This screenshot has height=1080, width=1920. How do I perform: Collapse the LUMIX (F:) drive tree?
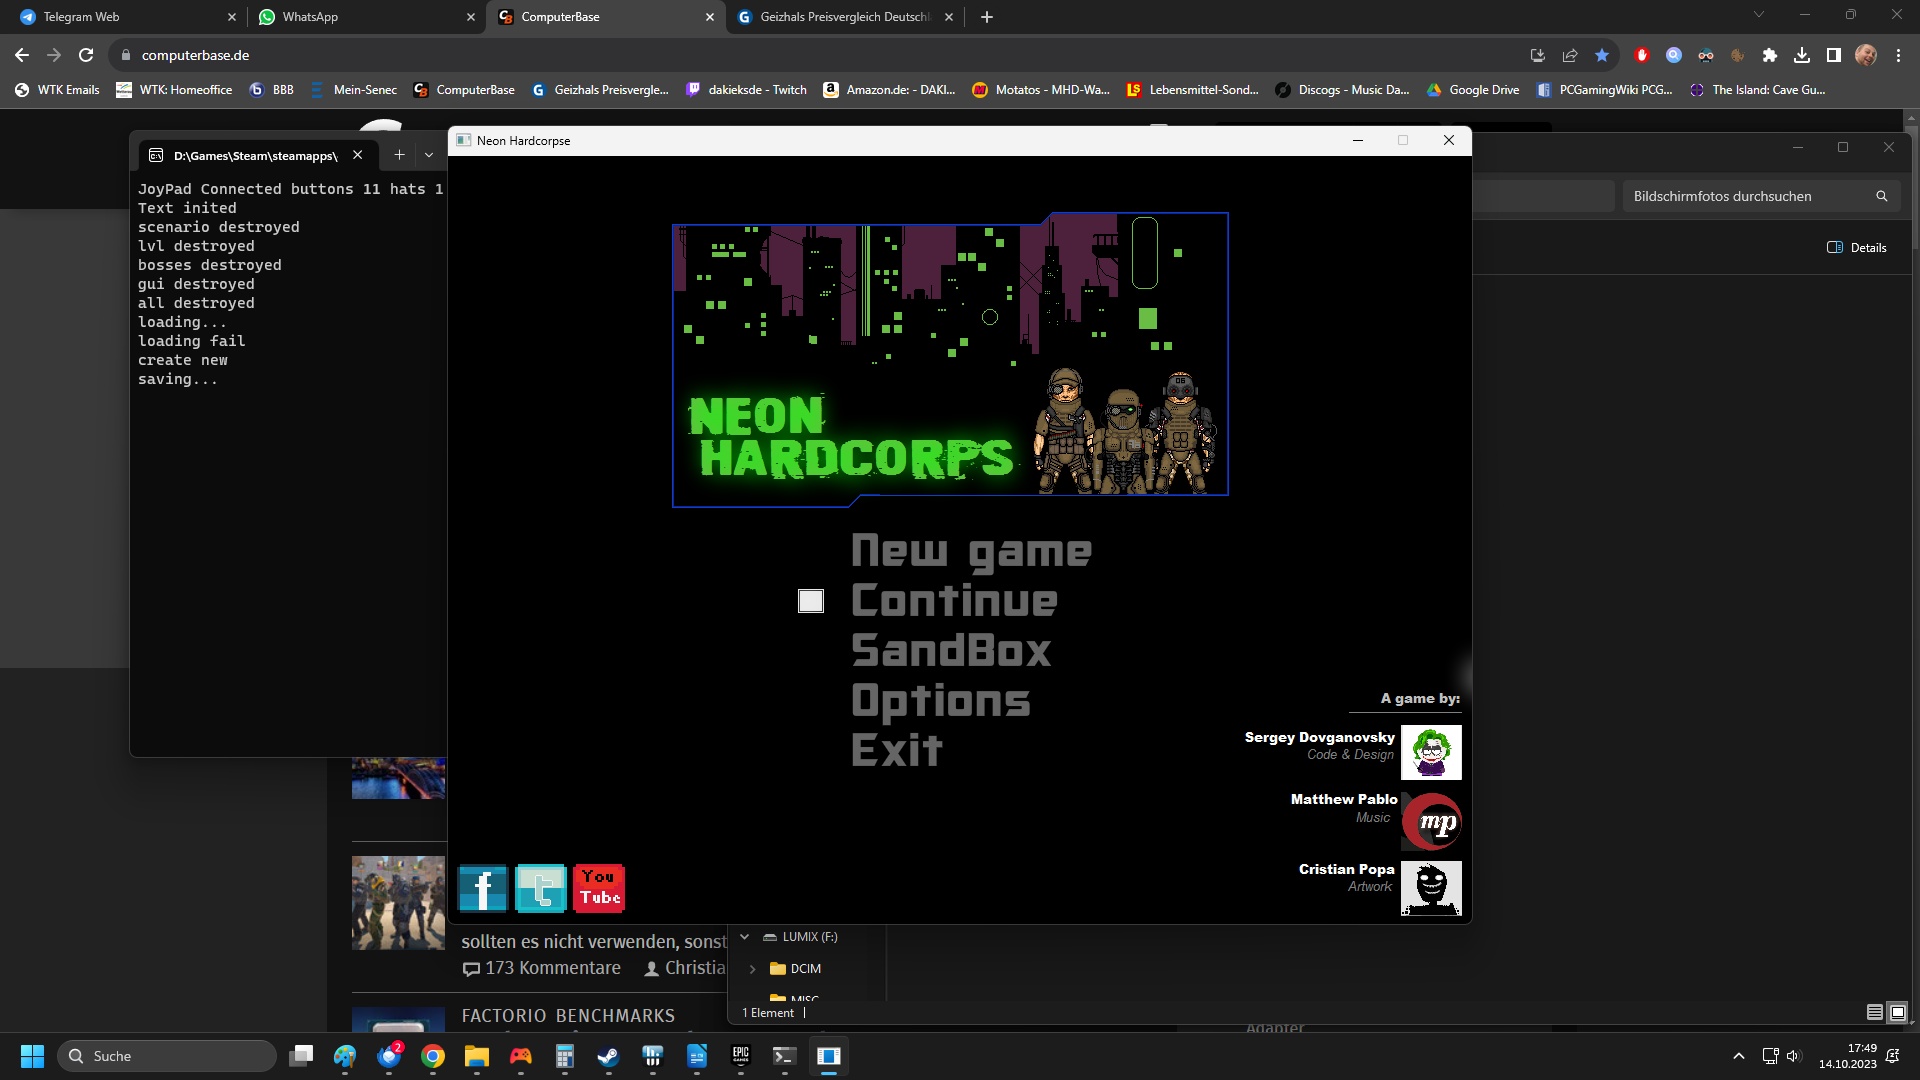click(744, 937)
